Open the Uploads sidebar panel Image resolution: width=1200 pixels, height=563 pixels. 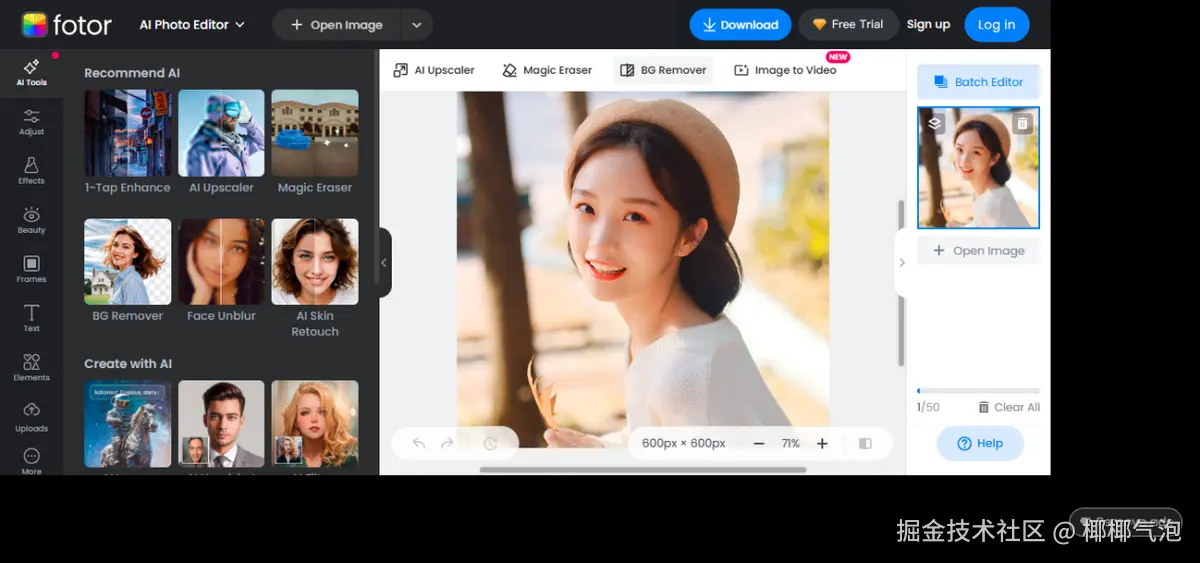31,417
